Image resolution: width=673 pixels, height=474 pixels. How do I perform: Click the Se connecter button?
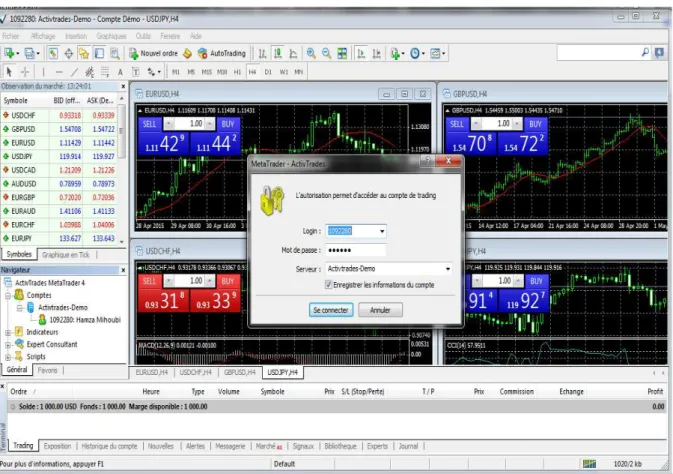pos(331,310)
